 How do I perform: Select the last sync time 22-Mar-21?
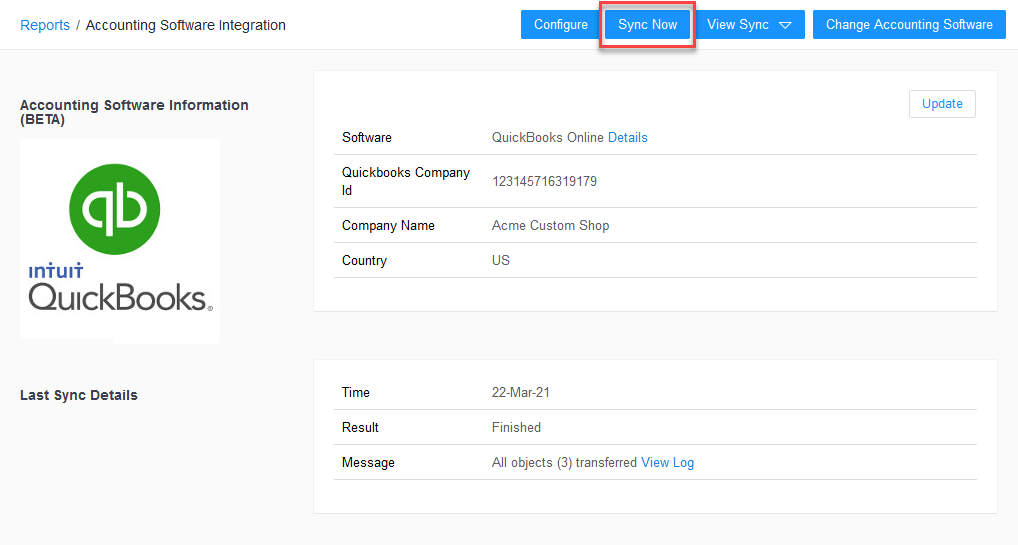pos(521,392)
